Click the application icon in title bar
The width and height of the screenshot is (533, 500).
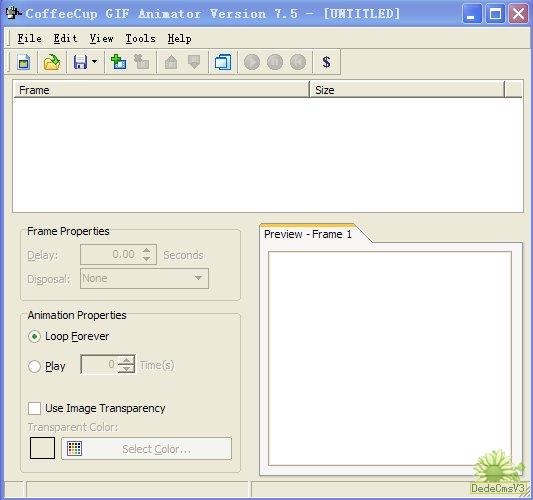[14, 14]
